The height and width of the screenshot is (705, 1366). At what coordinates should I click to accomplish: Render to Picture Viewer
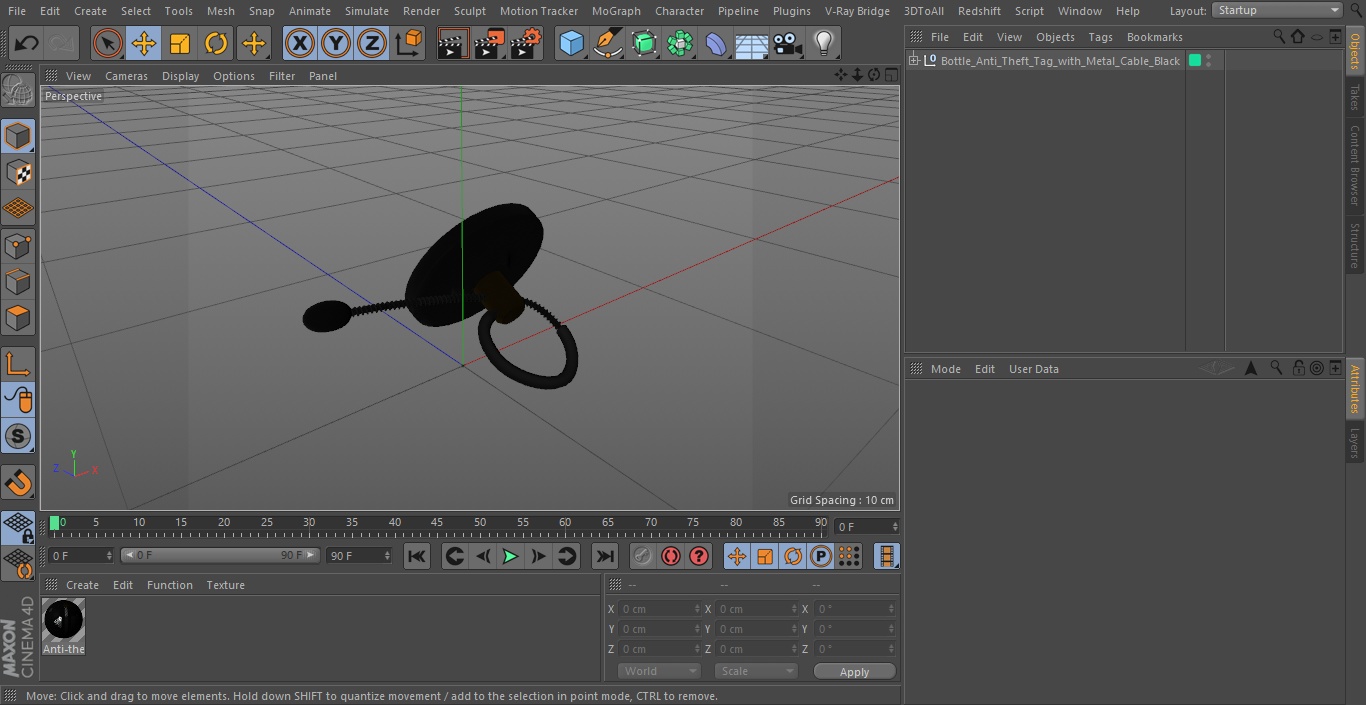(x=489, y=43)
